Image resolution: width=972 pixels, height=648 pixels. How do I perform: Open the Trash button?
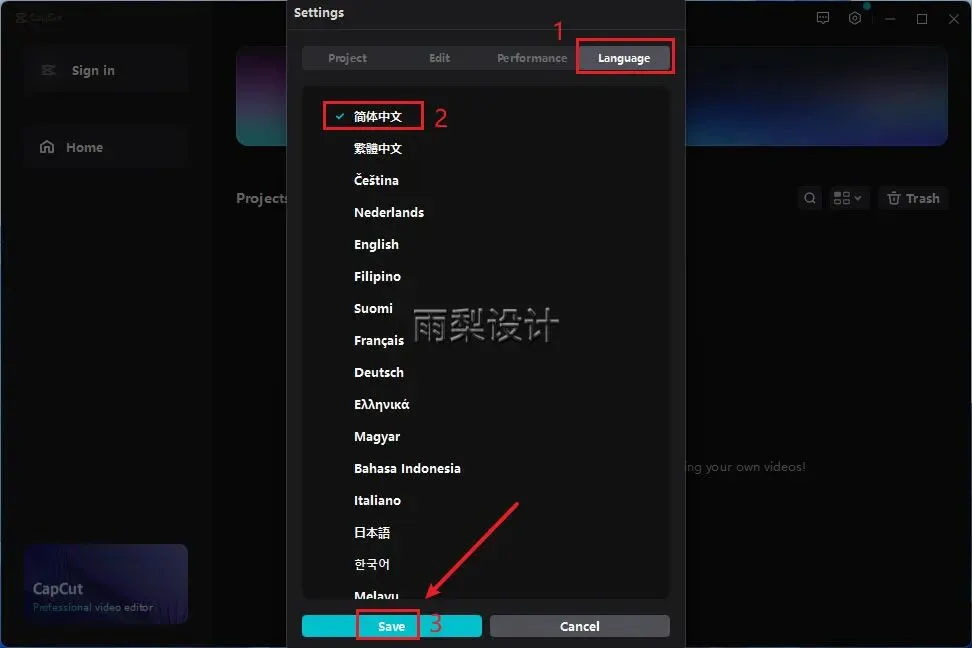[x=913, y=198]
